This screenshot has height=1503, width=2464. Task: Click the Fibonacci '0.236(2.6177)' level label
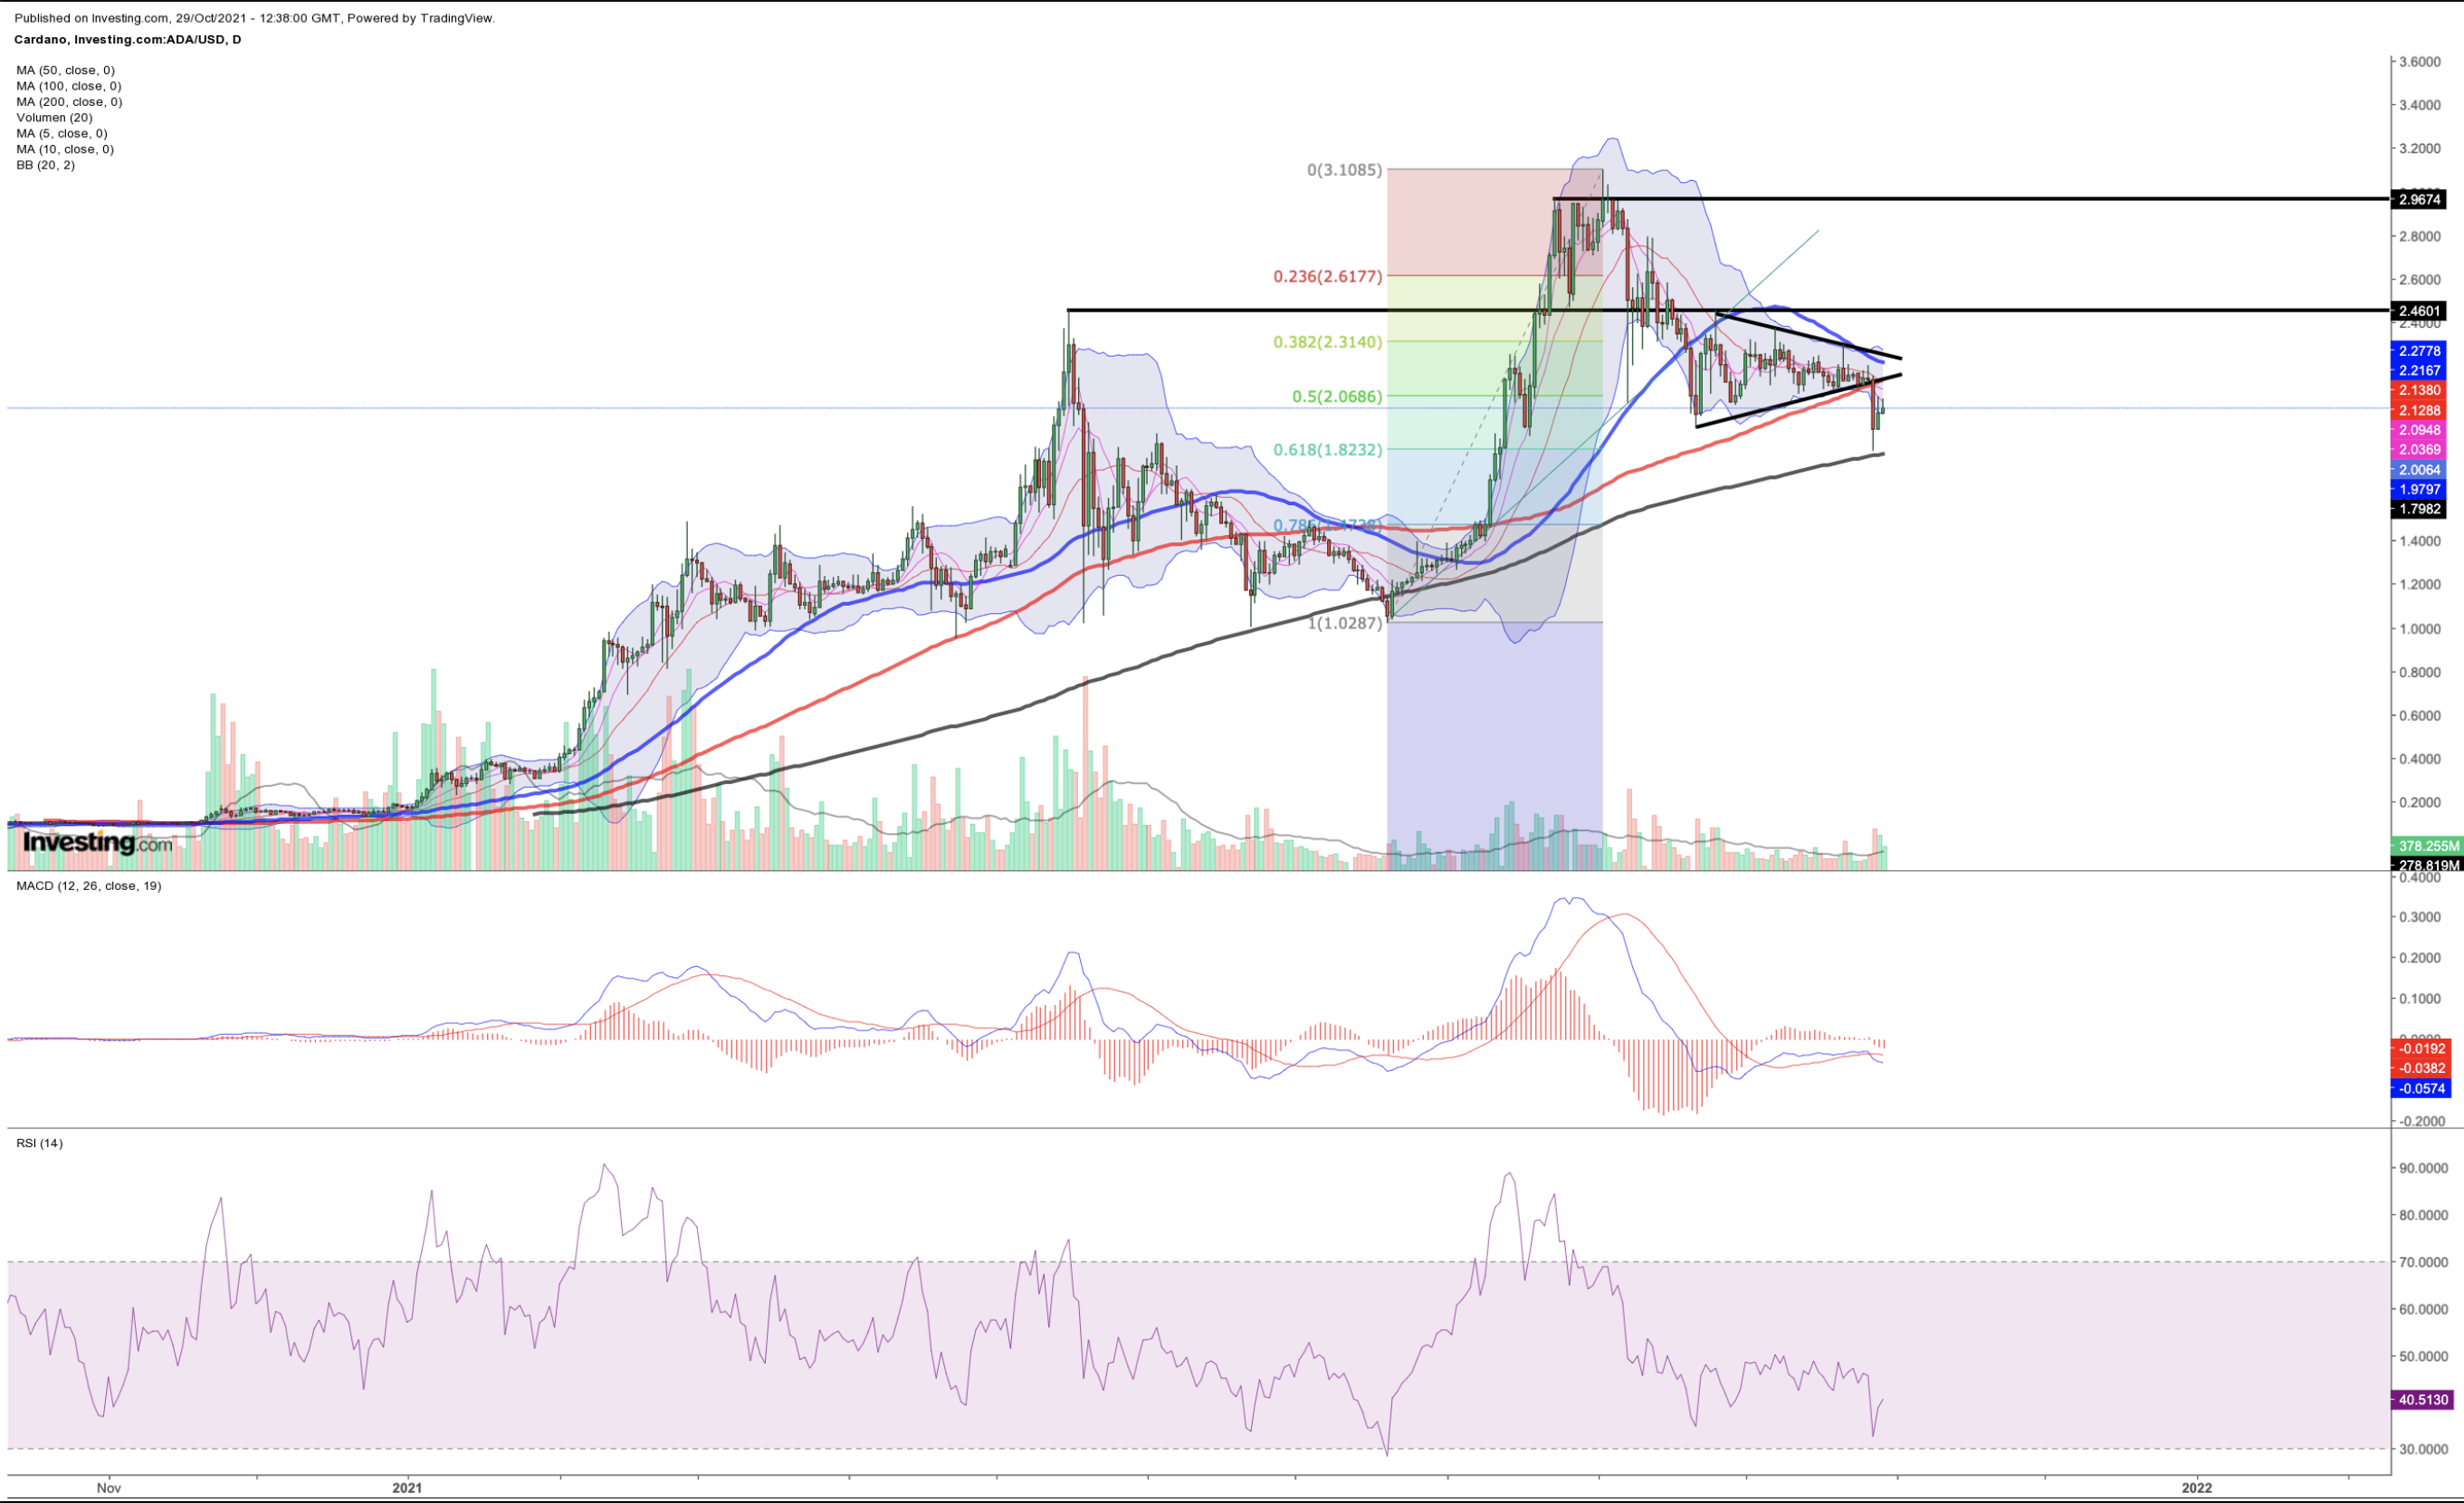tap(1328, 276)
